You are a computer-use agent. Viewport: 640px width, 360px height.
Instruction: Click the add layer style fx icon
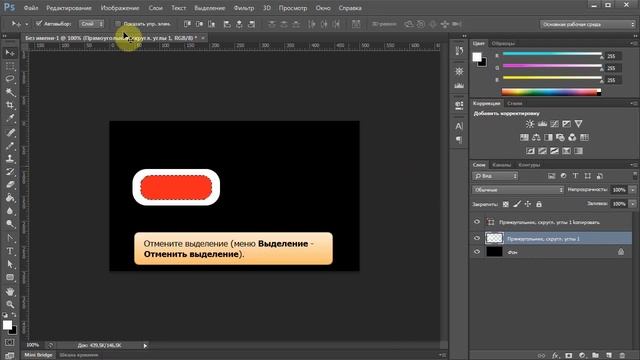(x=555, y=356)
